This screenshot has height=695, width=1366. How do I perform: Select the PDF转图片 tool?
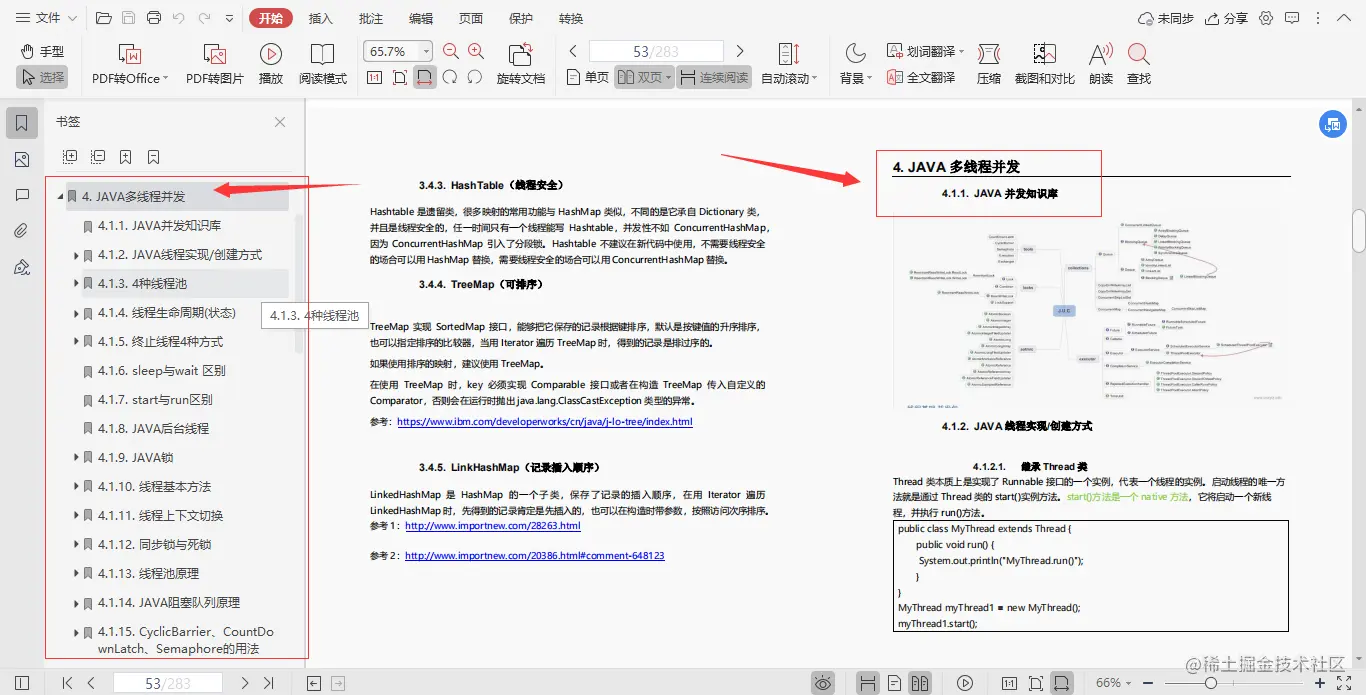(213, 62)
